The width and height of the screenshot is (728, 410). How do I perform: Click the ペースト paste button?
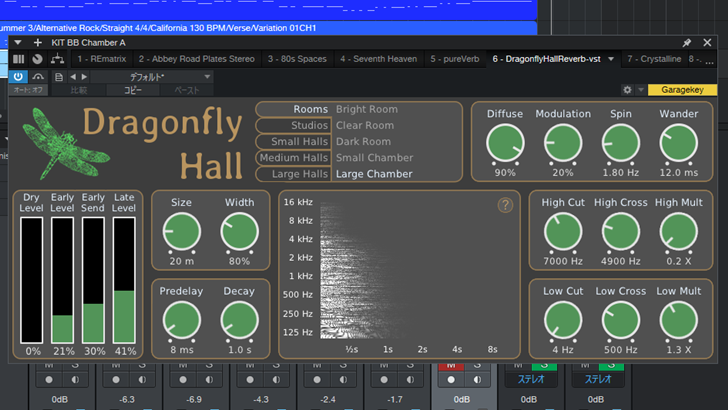pos(187,90)
